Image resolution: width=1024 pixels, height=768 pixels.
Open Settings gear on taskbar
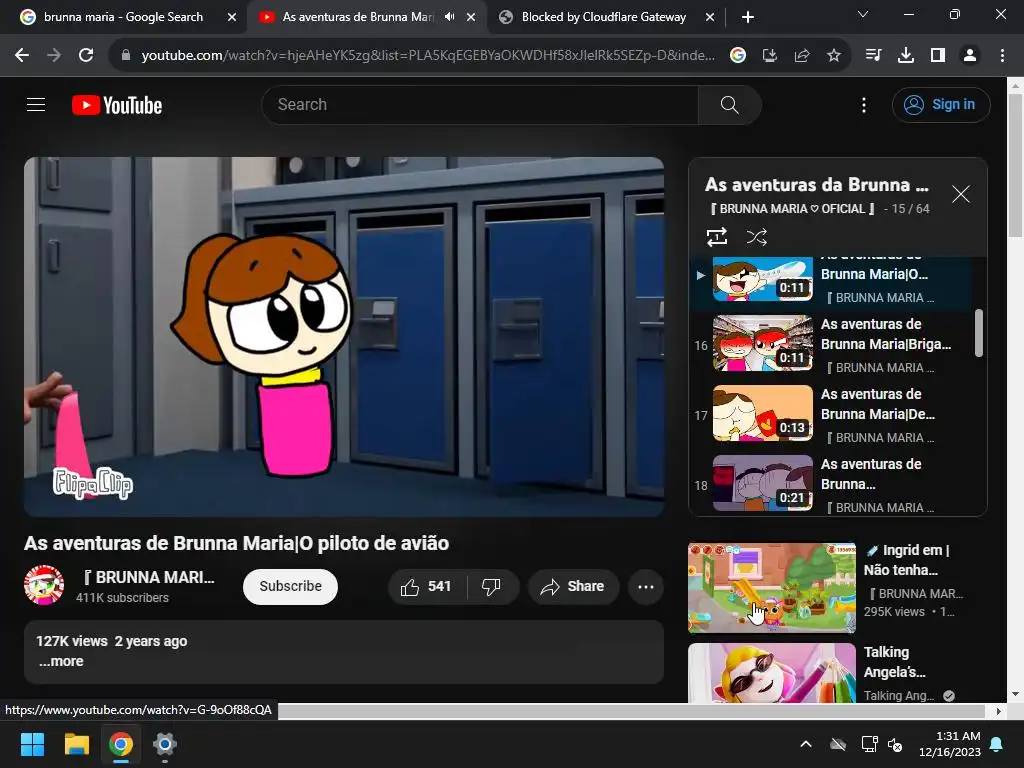(165, 744)
